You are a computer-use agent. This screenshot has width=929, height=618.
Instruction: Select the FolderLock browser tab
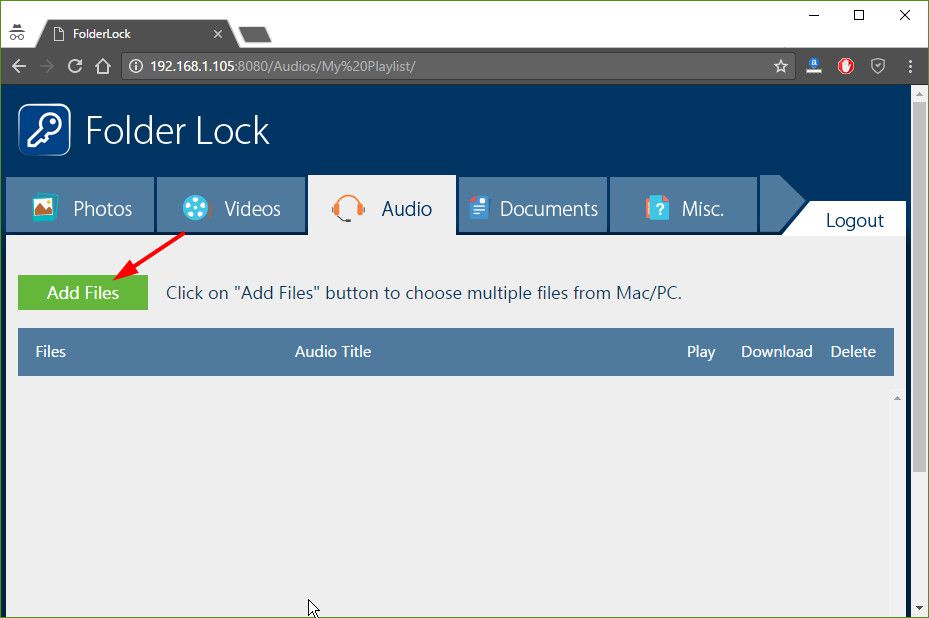(136, 34)
